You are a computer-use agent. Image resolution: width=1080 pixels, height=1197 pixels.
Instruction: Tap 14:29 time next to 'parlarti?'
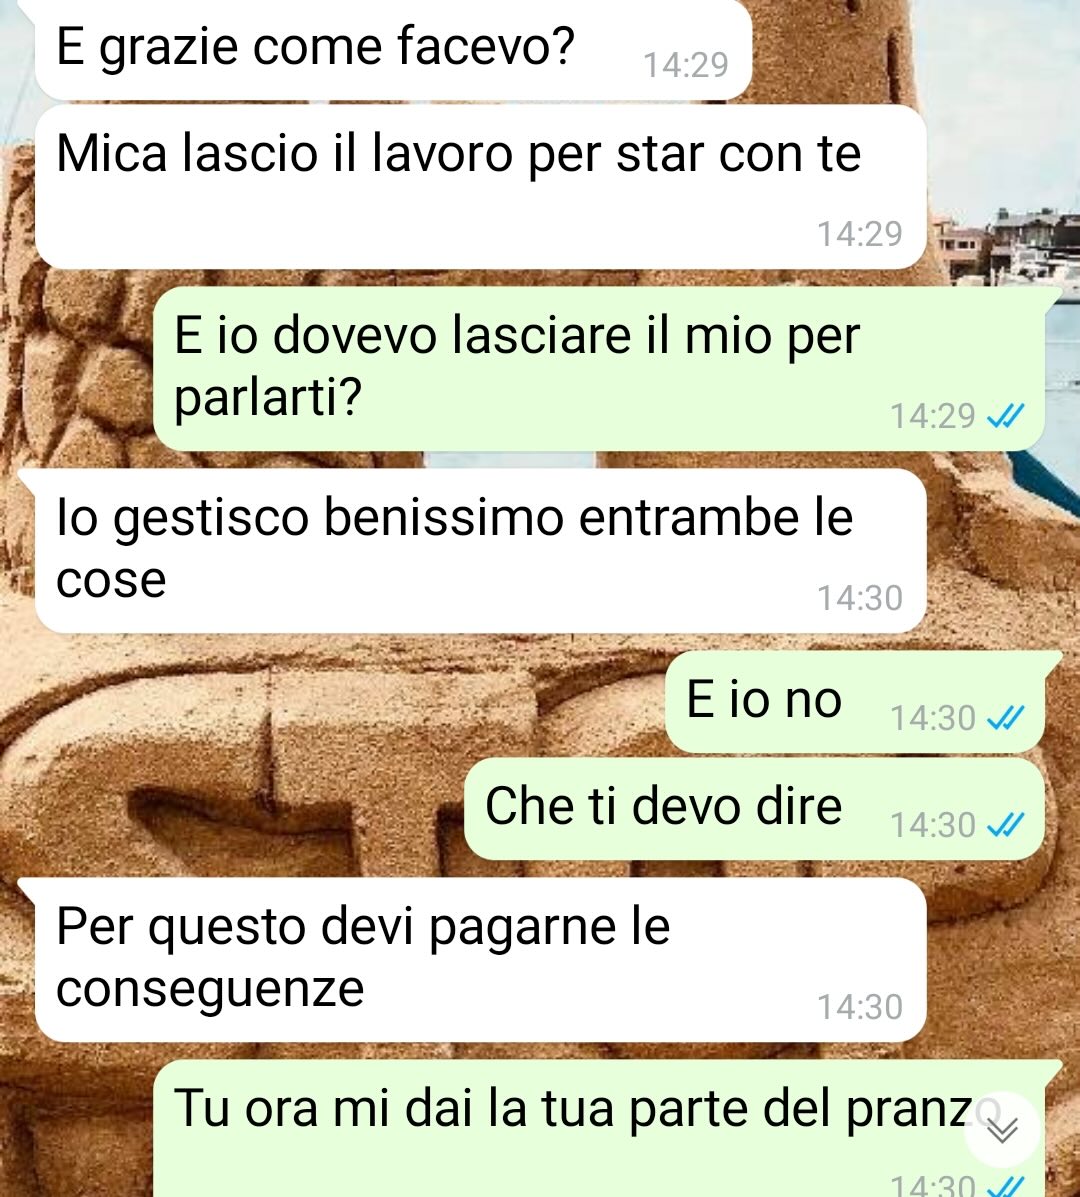pos(933,416)
